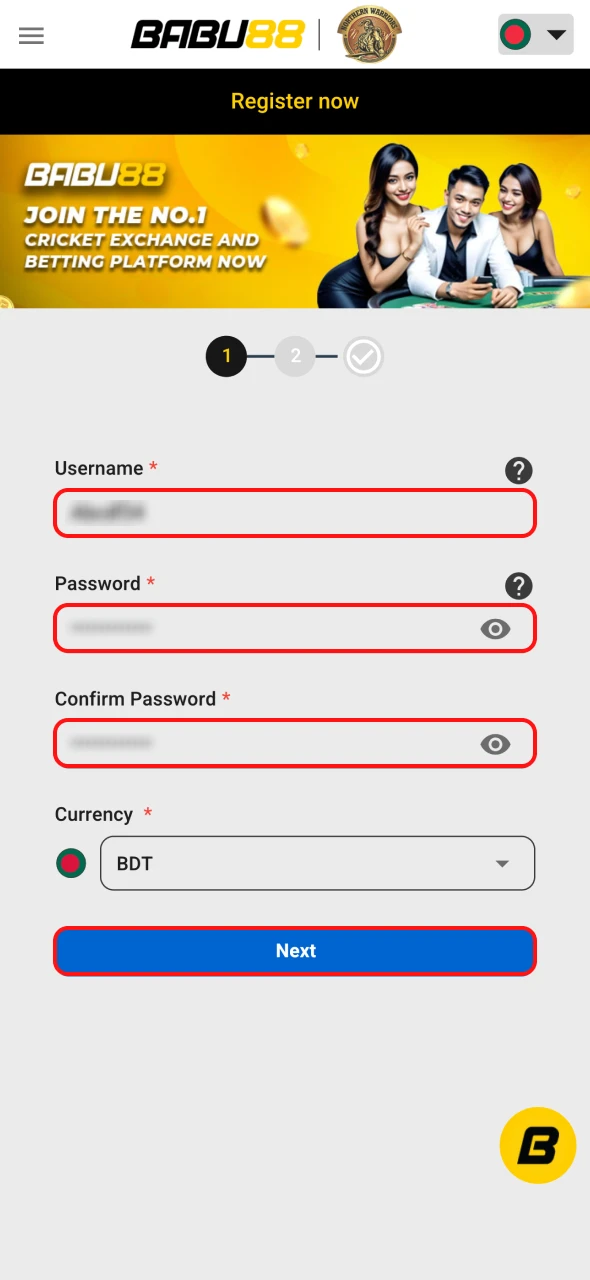Select step 2 in the registration progress
590x1280 pixels.
(295, 356)
